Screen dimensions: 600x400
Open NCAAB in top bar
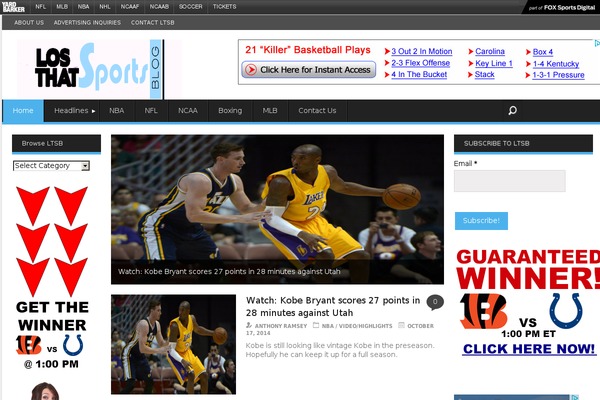pos(159,7)
